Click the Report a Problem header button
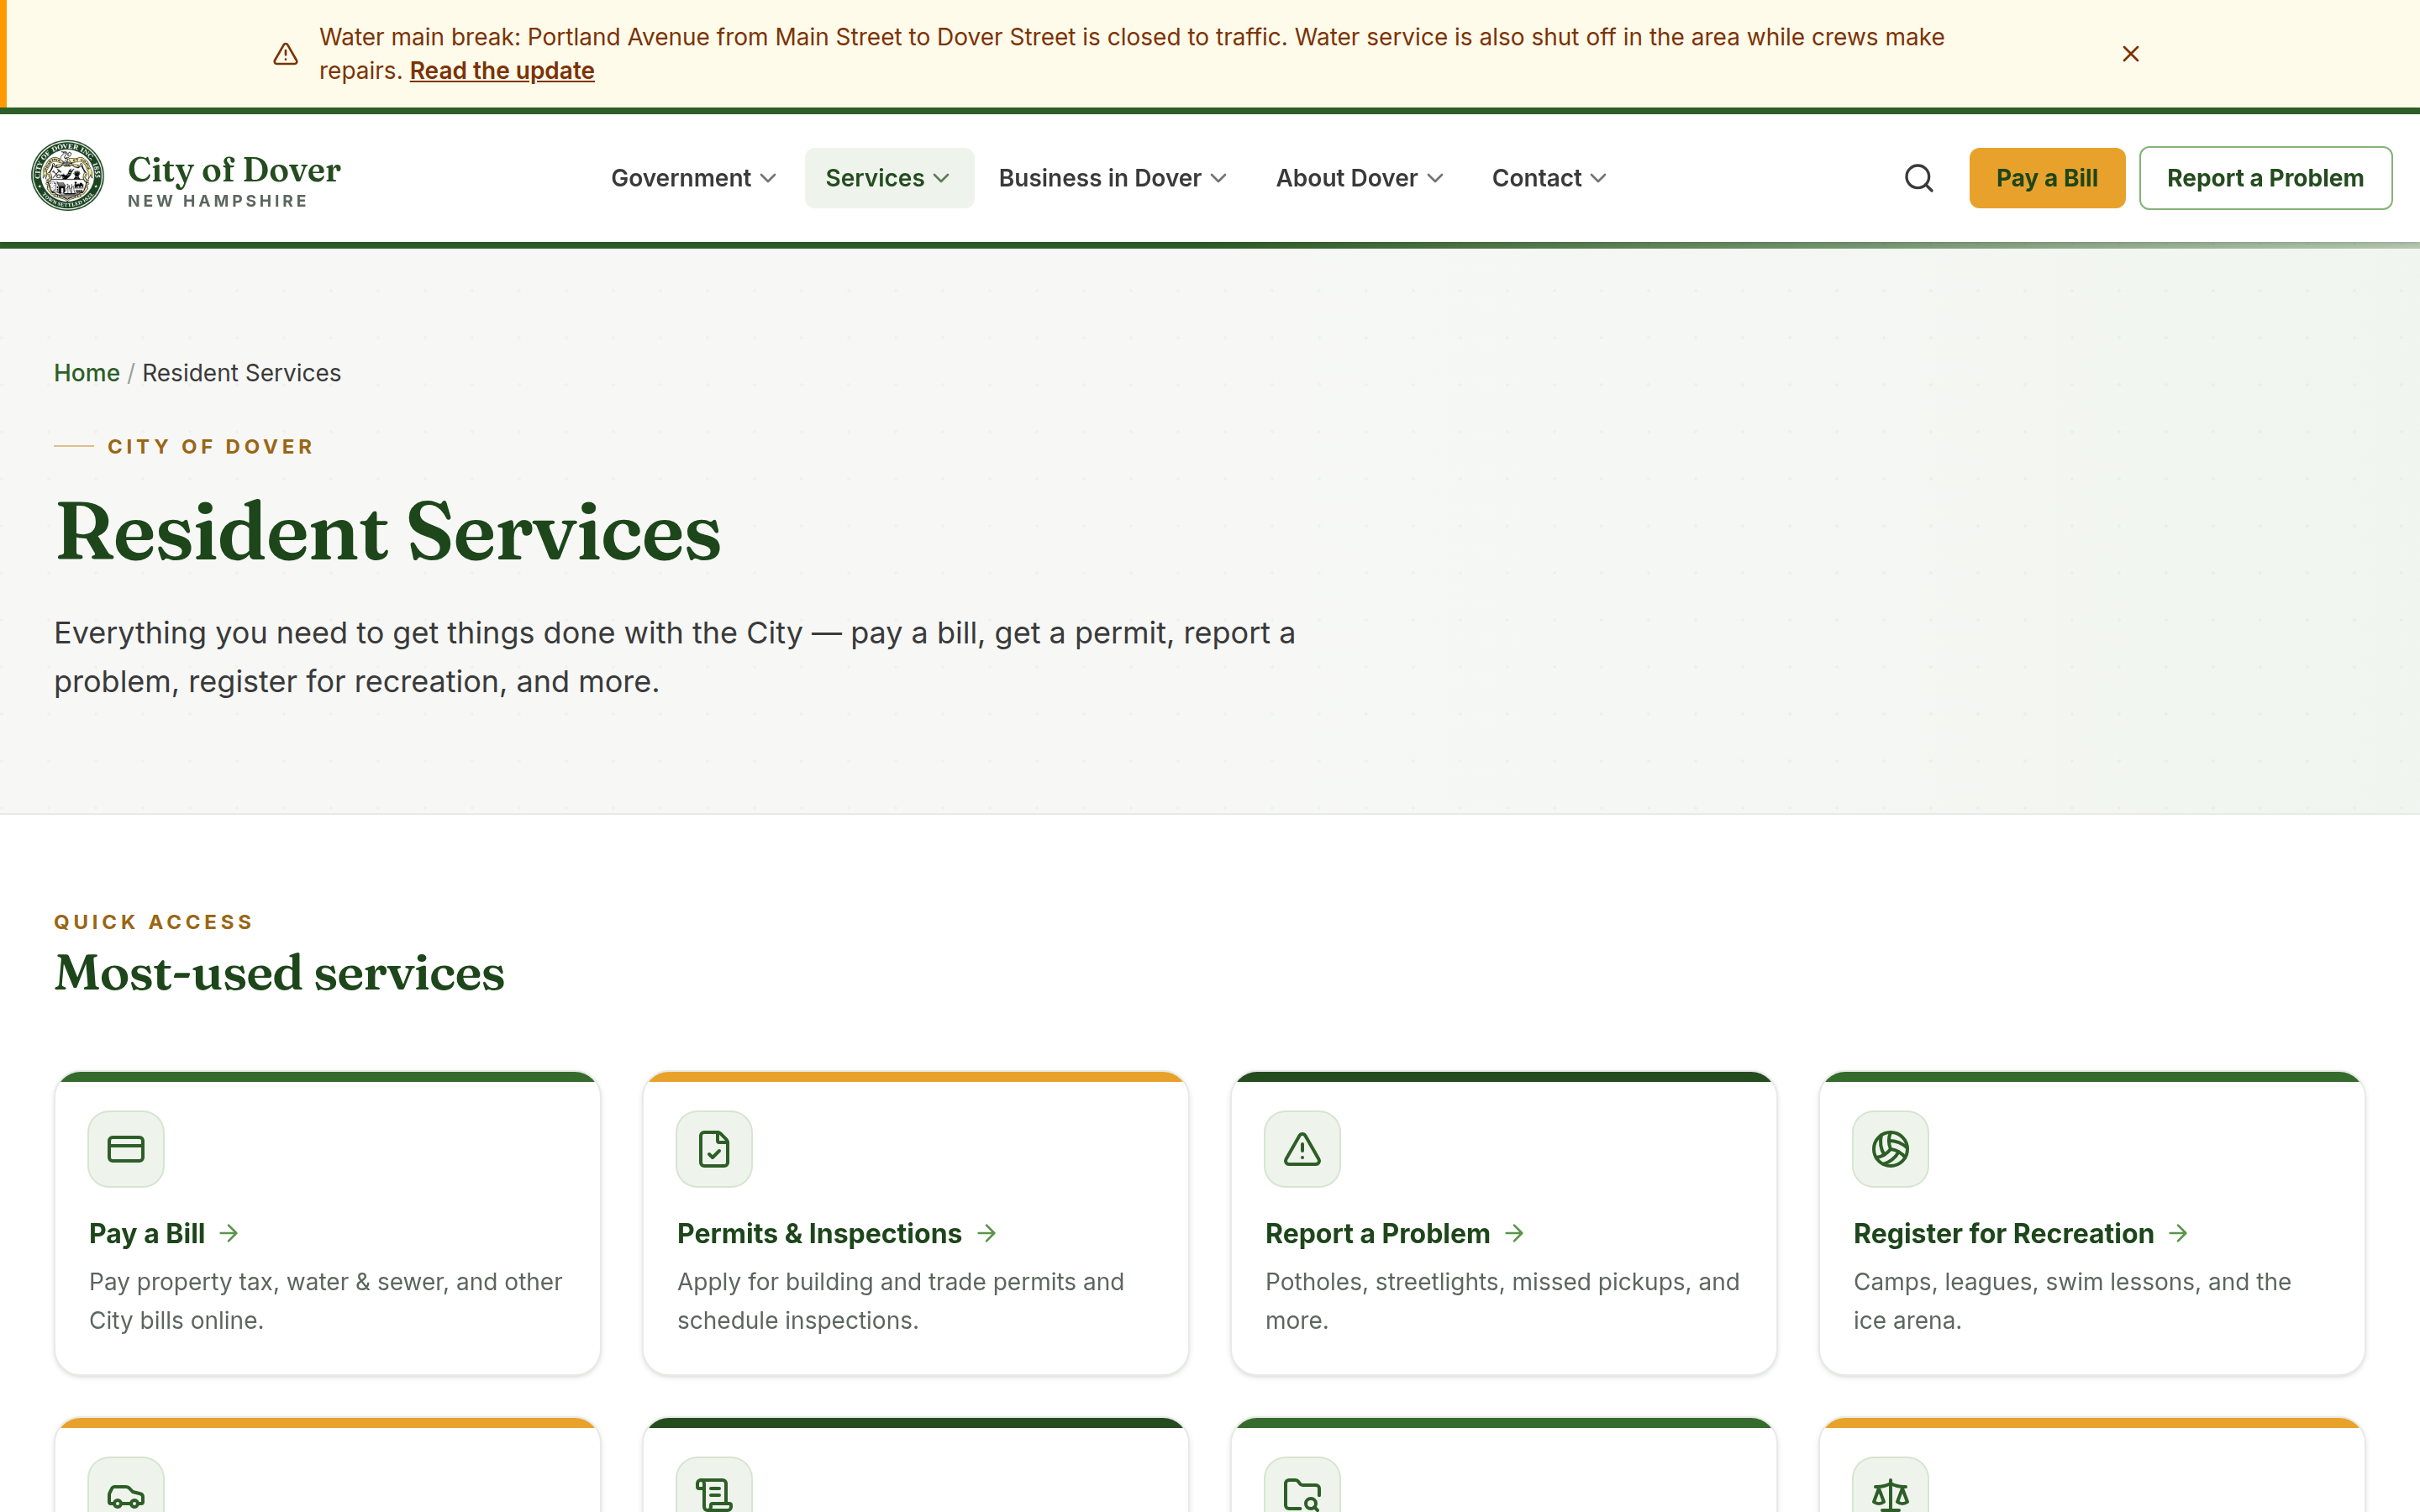 pos(2265,178)
